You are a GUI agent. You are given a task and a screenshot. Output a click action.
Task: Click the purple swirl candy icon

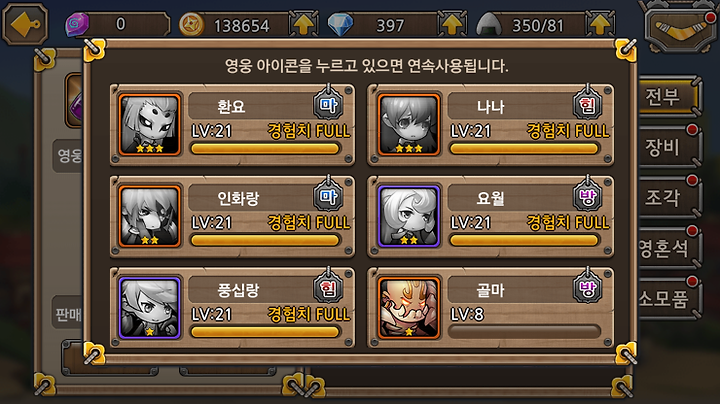77,24
